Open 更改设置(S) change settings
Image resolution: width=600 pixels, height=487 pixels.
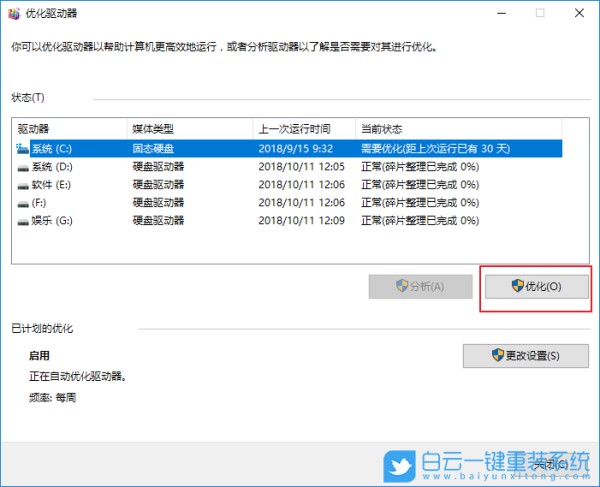click(x=526, y=356)
